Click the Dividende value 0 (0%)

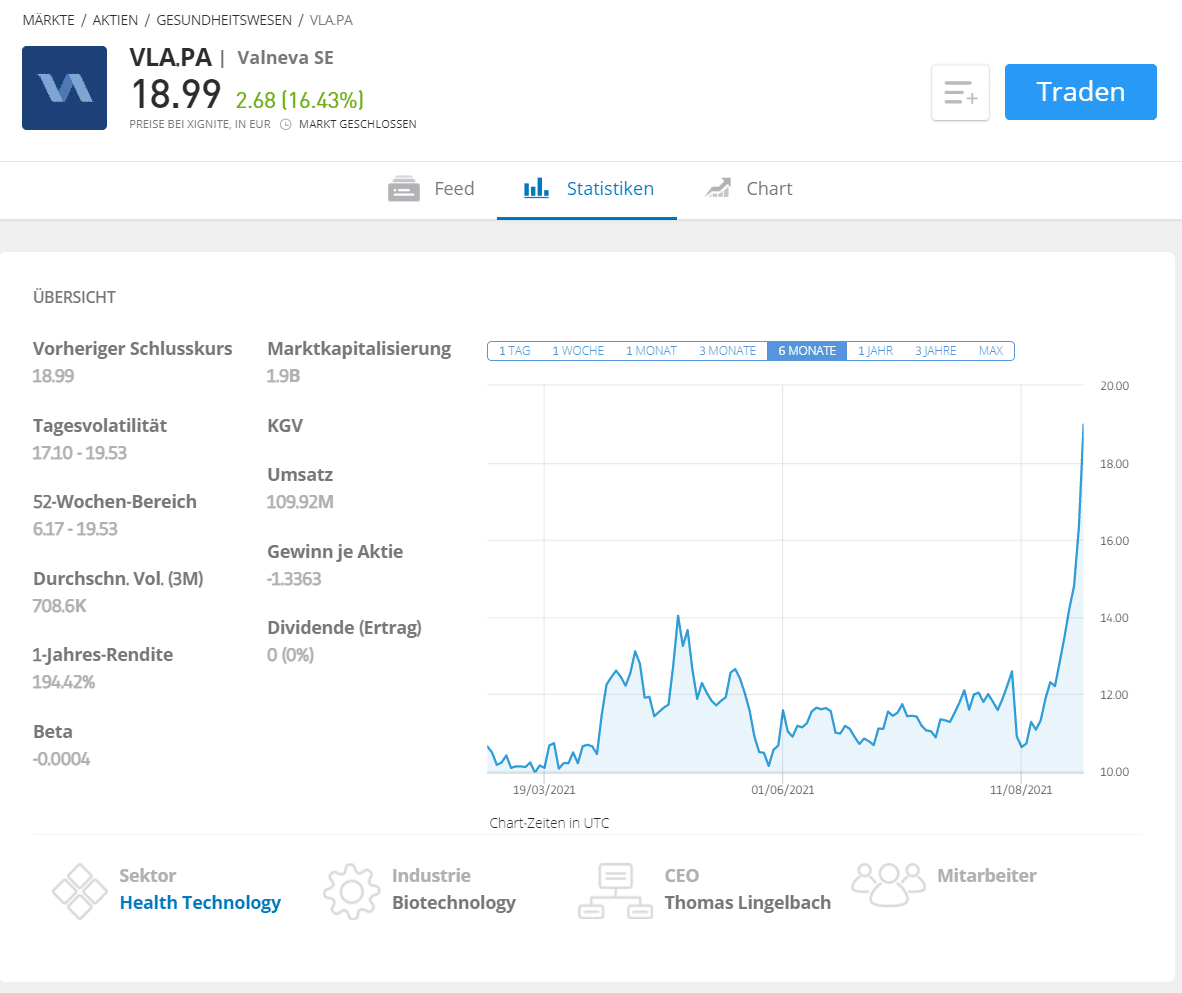(290, 654)
